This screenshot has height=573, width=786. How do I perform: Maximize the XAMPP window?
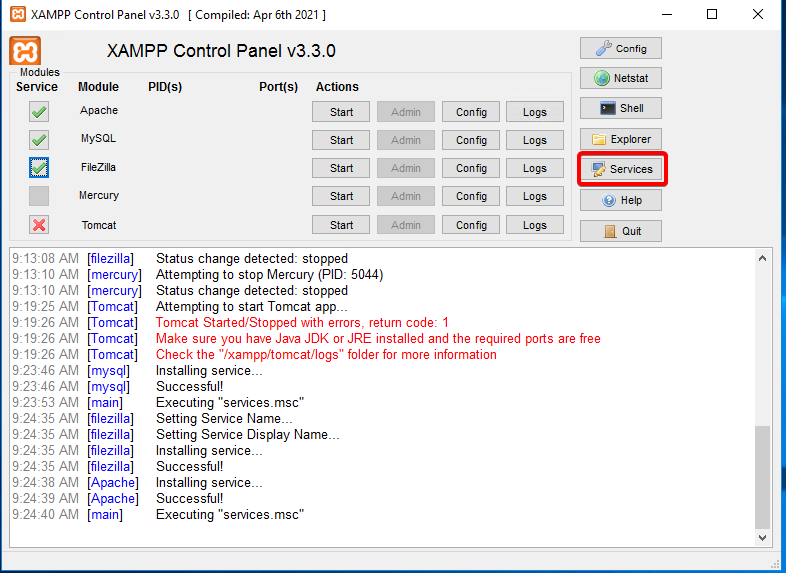pyautogui.click(x=712, y=14)
